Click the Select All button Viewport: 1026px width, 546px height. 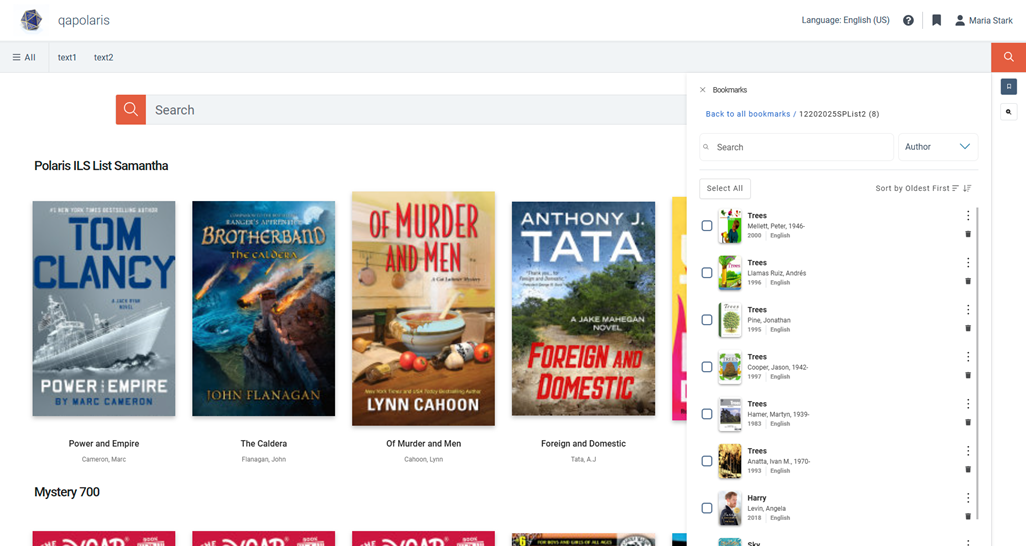pyautogui.click(x=725, y=189)
